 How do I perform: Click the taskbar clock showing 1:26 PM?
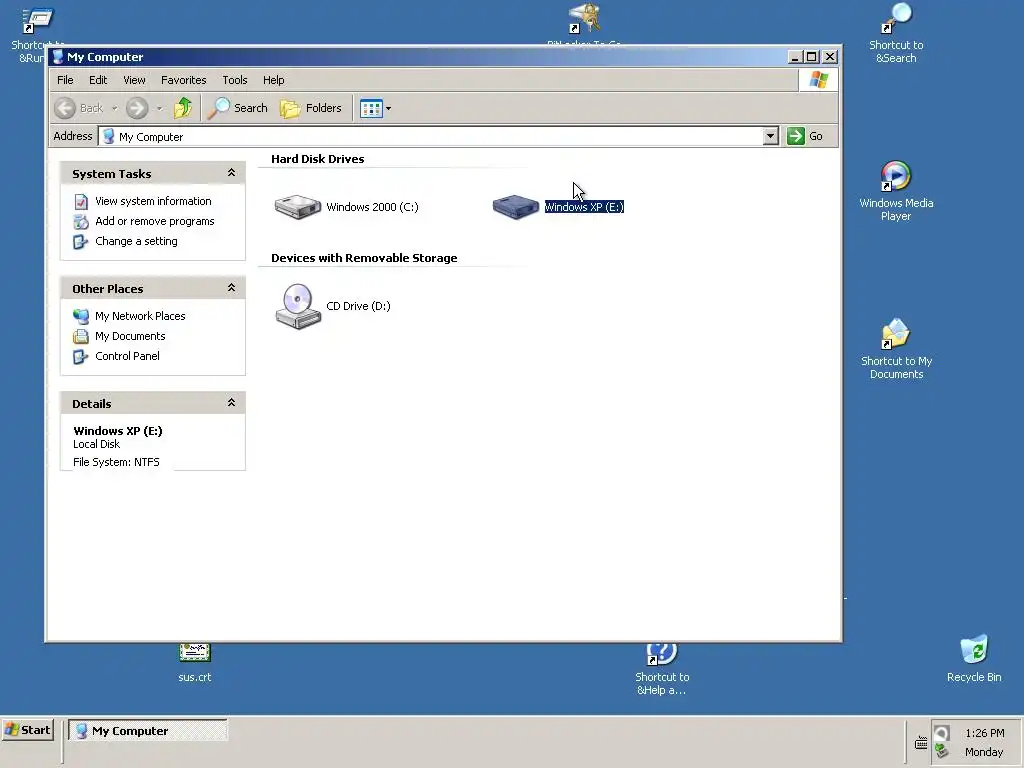(984, 733)
